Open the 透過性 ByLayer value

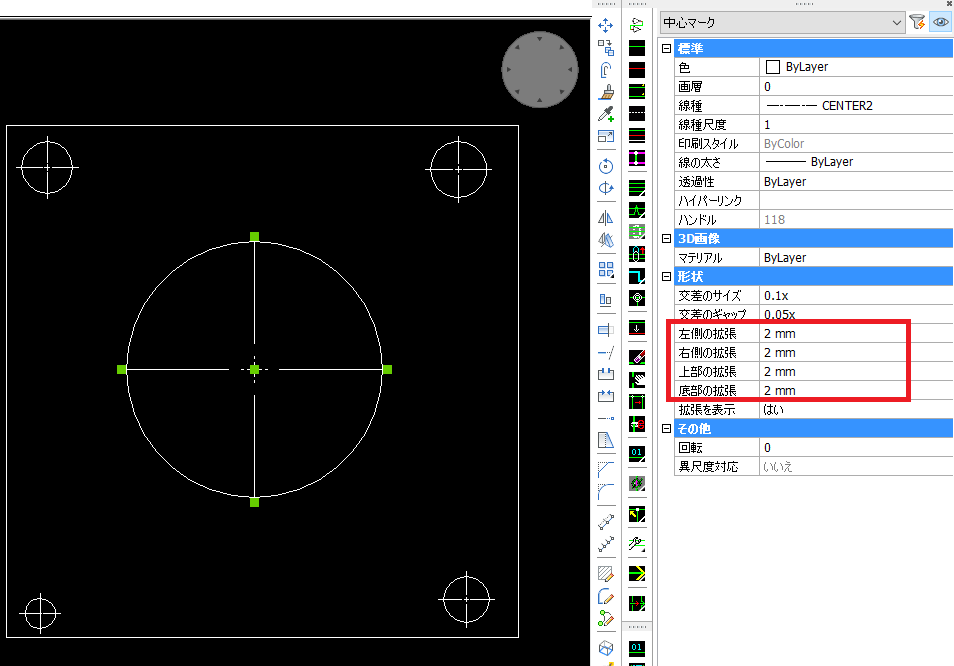[x=856, y=181]
